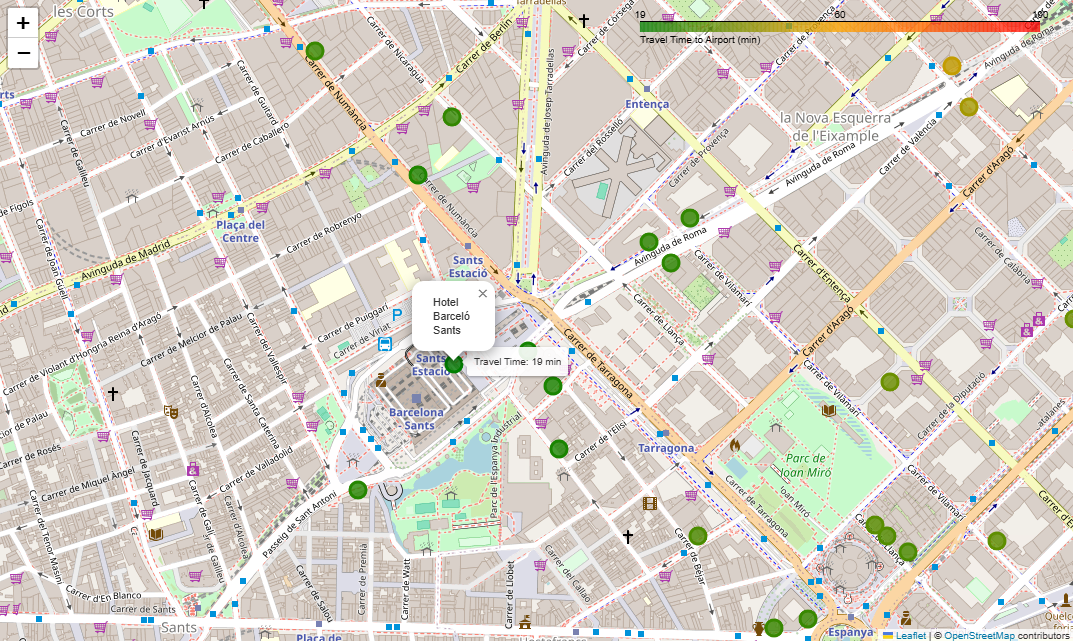The image size is (1073, 641).
Task: Zoom in on the map
Action: pyautogui.click(x=23, y=23)
